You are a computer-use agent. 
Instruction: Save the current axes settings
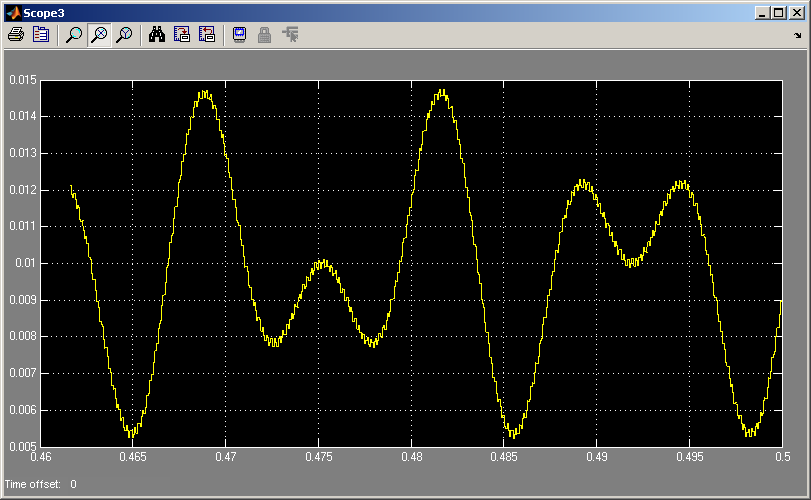[182, 35]
